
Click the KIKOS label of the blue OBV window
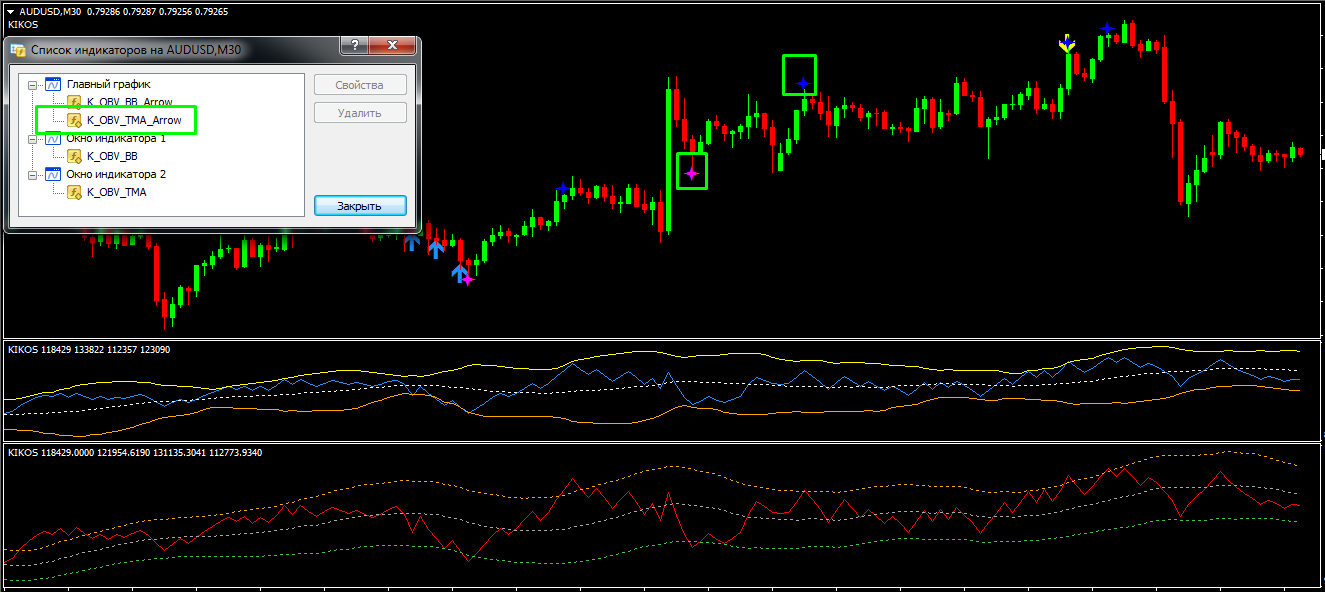(23, 349)
